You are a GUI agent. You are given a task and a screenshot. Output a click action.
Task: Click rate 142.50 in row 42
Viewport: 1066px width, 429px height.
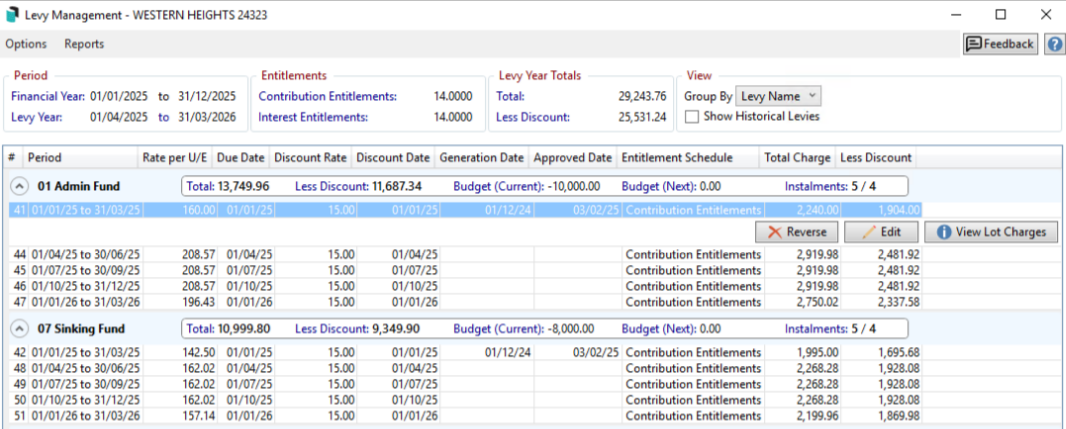coord(199,352)
